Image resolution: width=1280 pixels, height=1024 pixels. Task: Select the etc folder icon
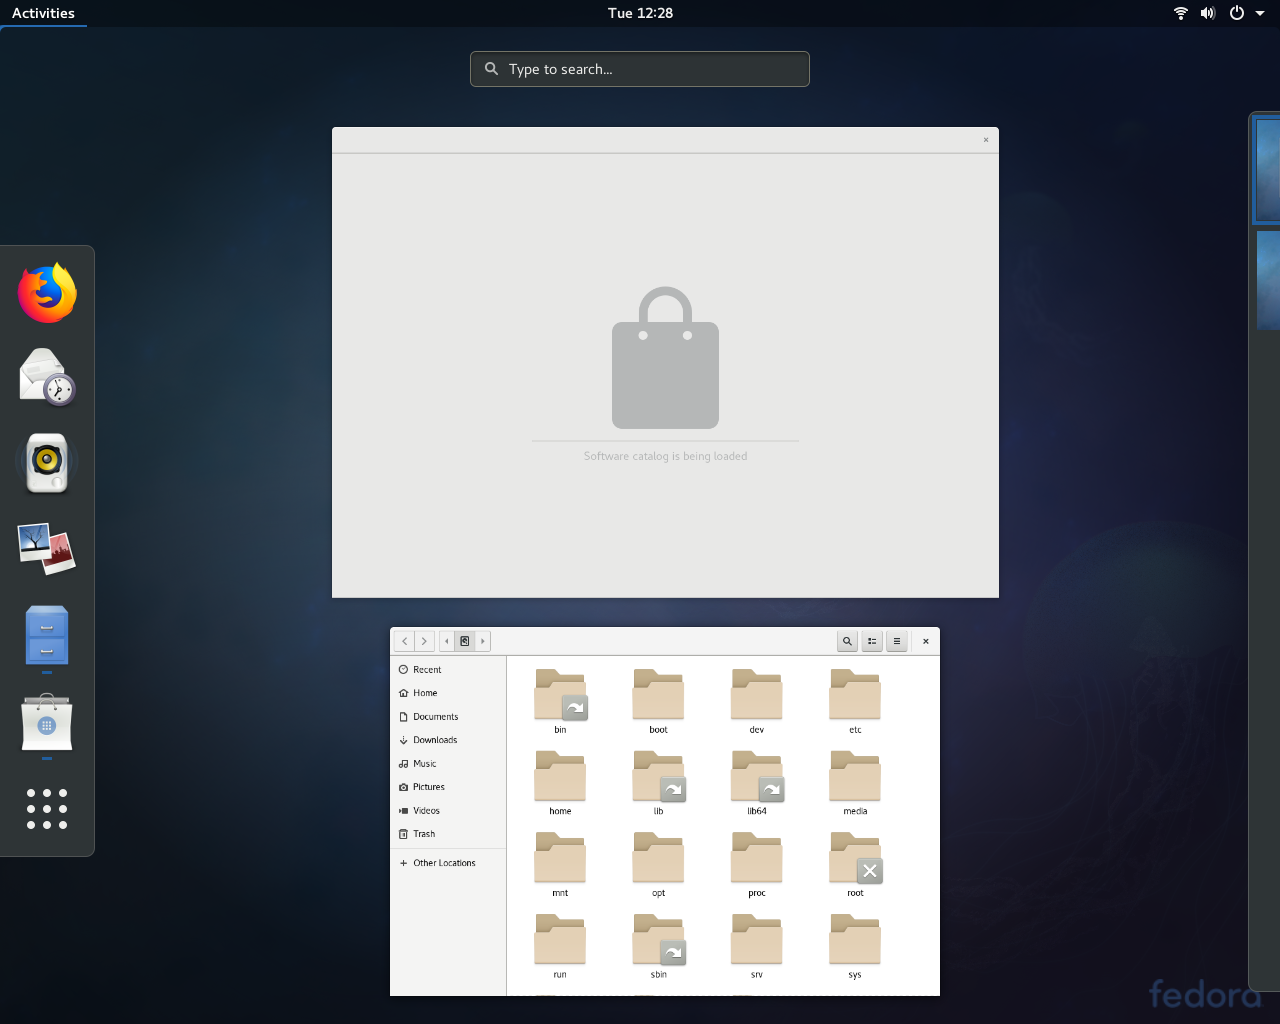pyautogui.click(x=855, y=694)
